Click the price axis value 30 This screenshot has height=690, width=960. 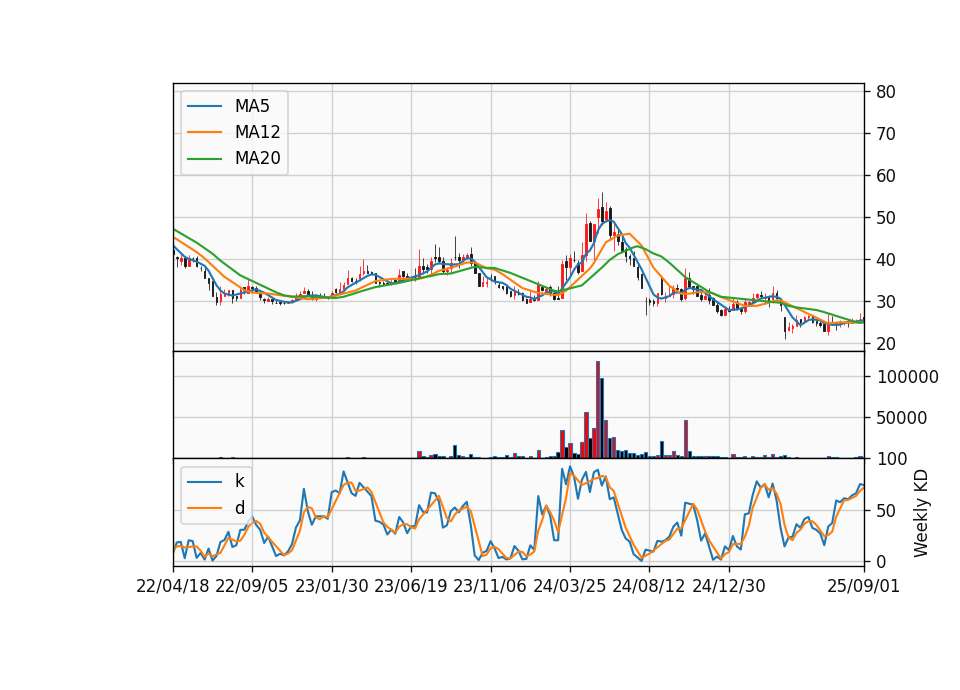[x=886, y=302]
